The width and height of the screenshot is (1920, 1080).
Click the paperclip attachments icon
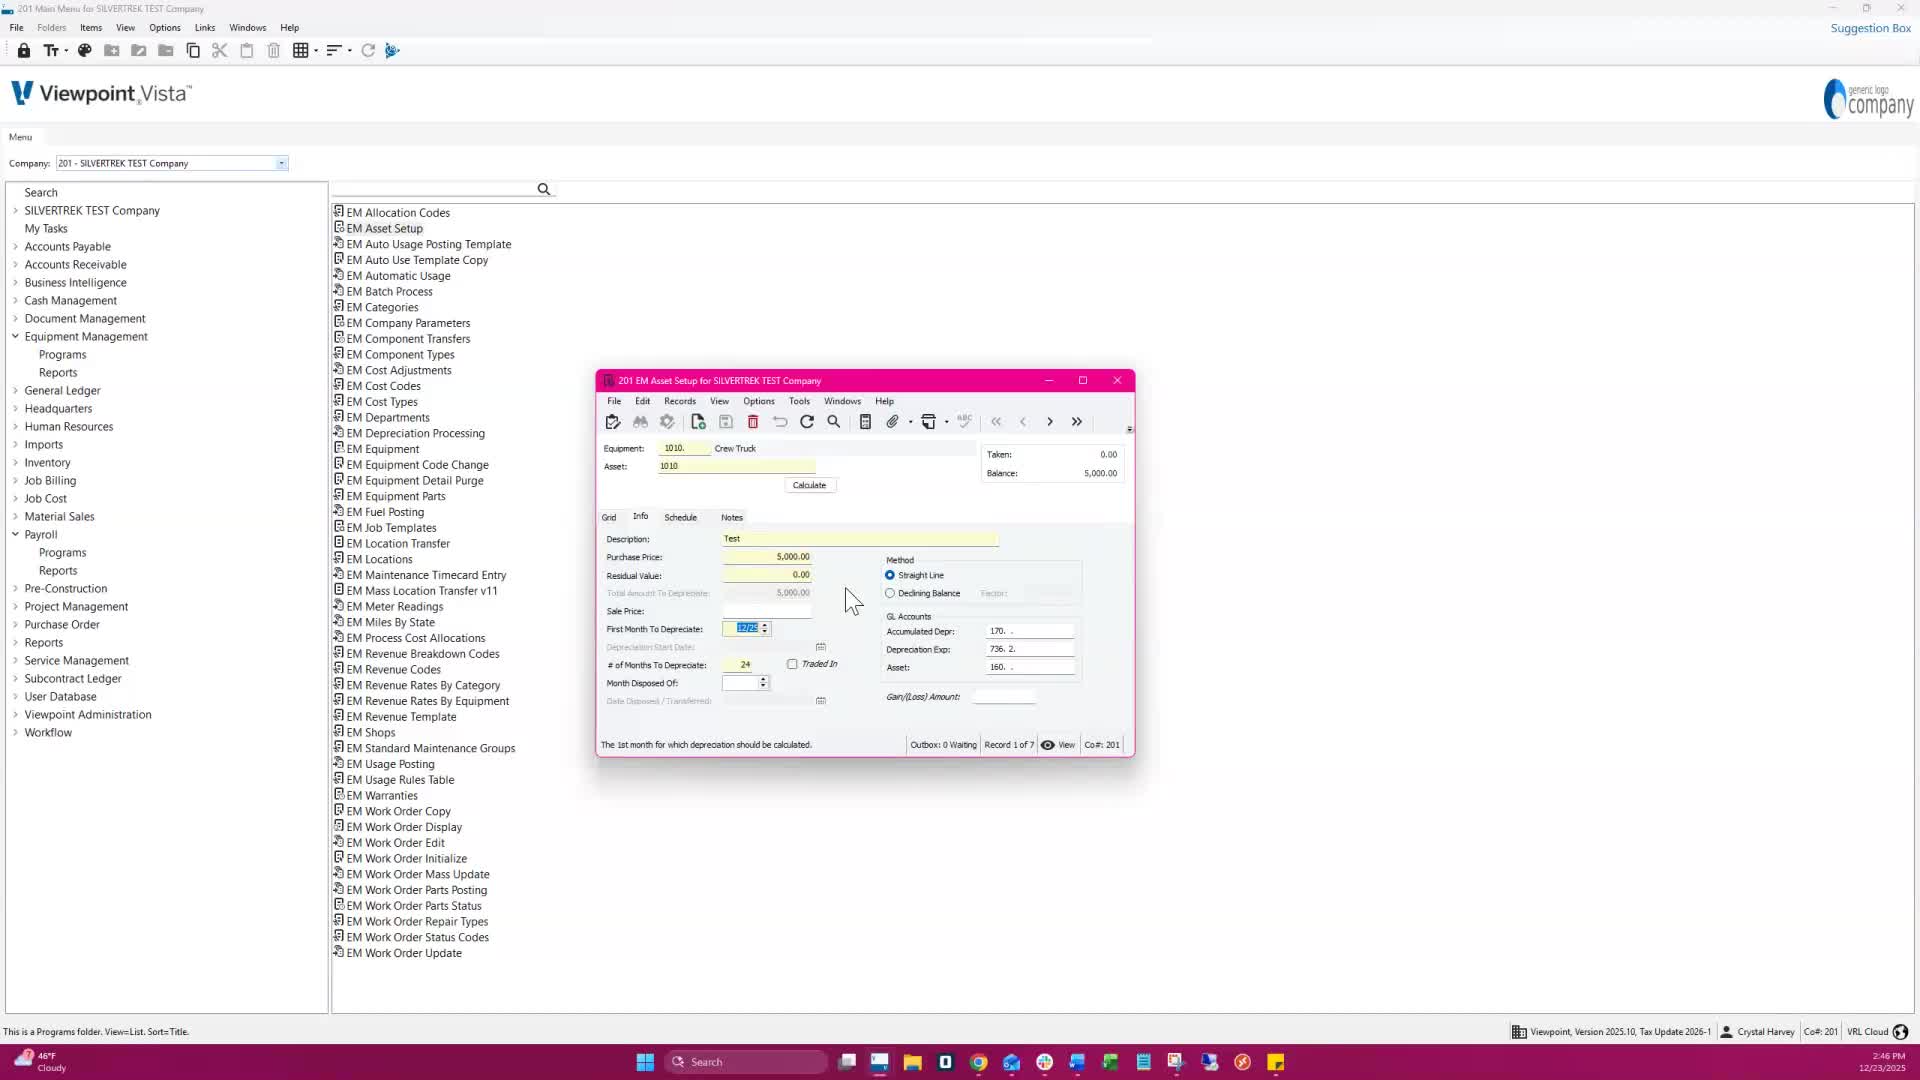click(892, 422)
